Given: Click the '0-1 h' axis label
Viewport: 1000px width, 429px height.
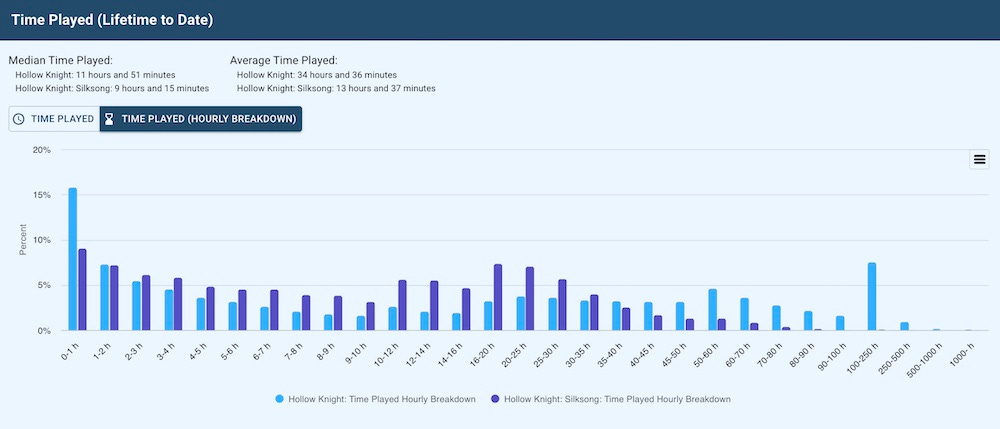Looking at the screenshot, I should (x=70, y=349).
